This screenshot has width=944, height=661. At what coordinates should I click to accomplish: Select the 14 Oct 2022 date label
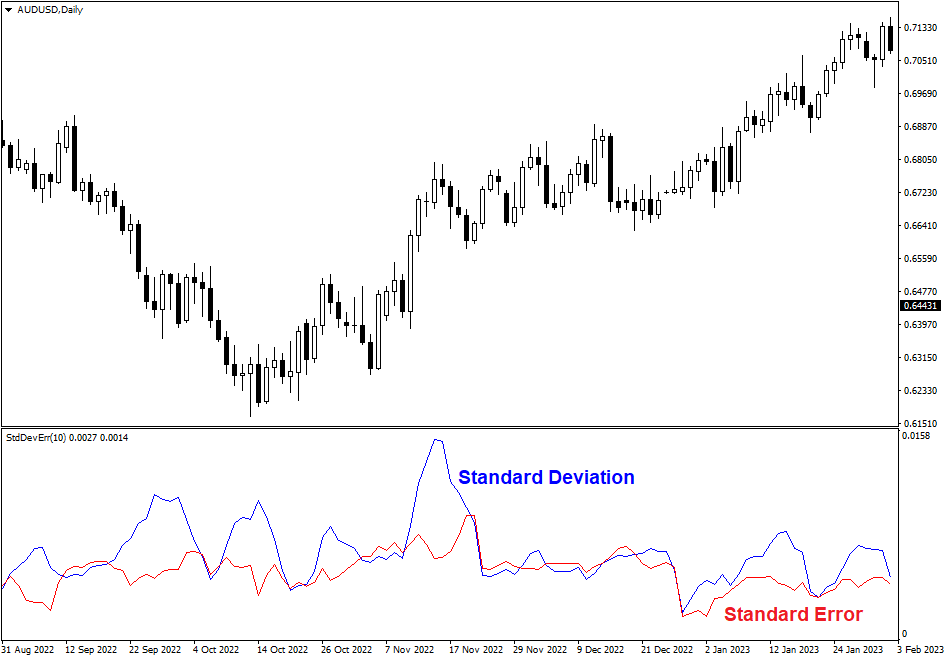point(282,650)
